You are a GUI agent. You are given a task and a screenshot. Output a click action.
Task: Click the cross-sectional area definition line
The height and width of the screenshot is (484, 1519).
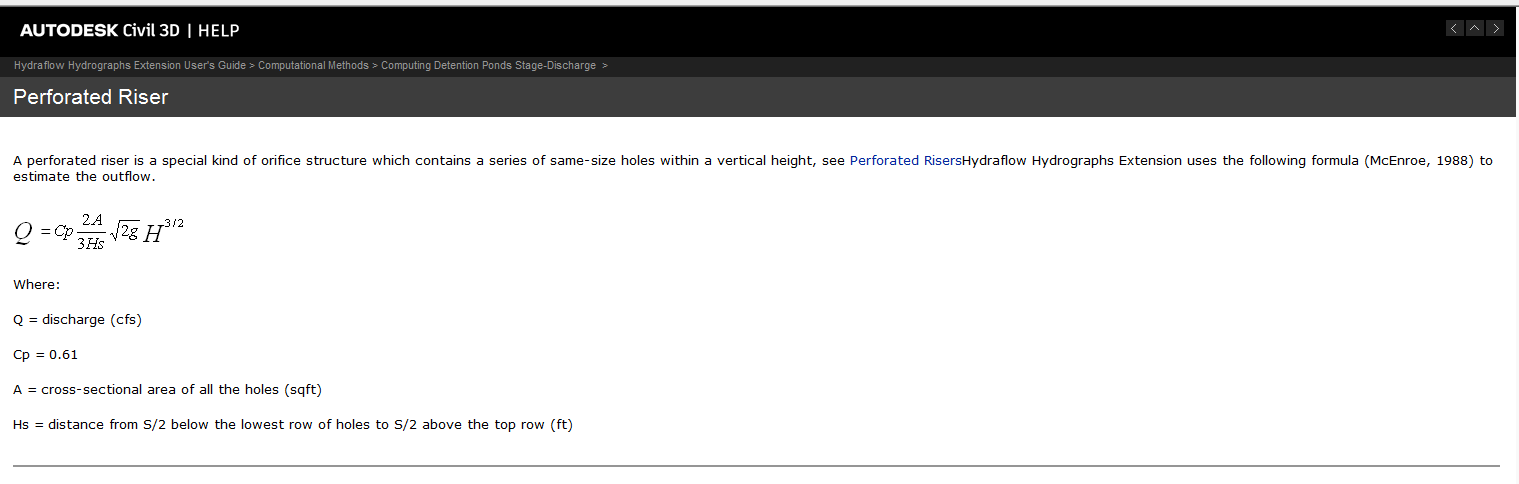click(167, 390)
